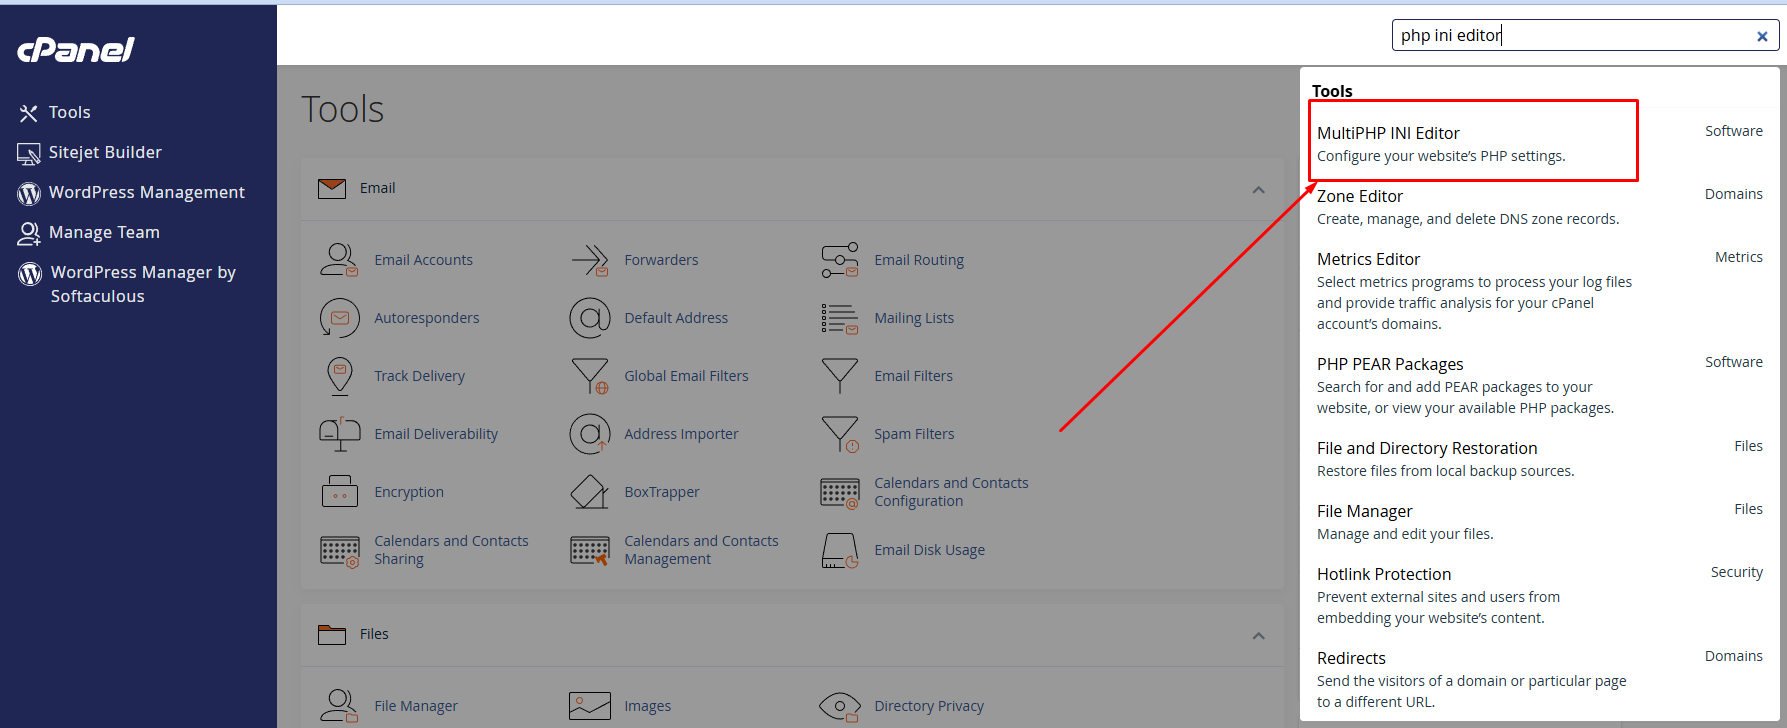Image resolution: width=1787 pixels, height=728 pixels.
Task: Select Hotlink Protection search result
Action: pyautogui.click(x=1384, y=574)
